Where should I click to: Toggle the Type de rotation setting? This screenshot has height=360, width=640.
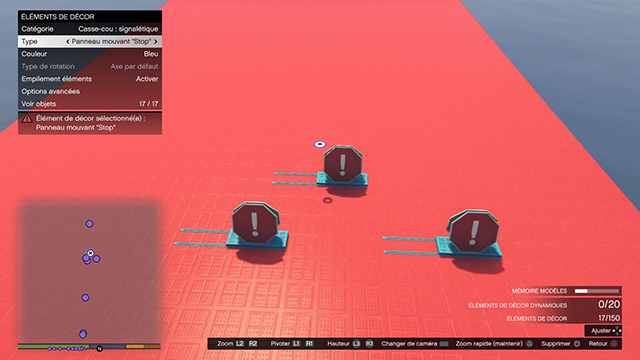(x=90, y=66)
